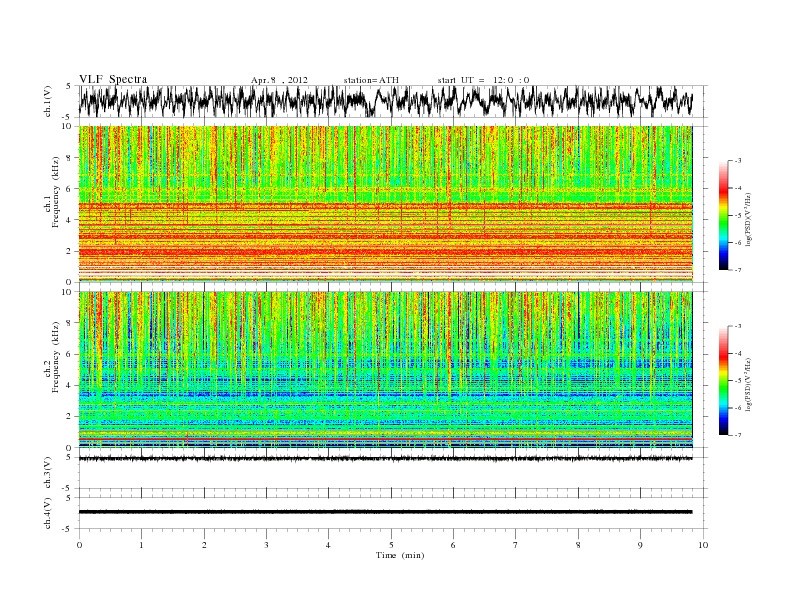Click inside the ch.2 spectrogram panel
This screenshot has width=792, height=612.
coord(385,370)
